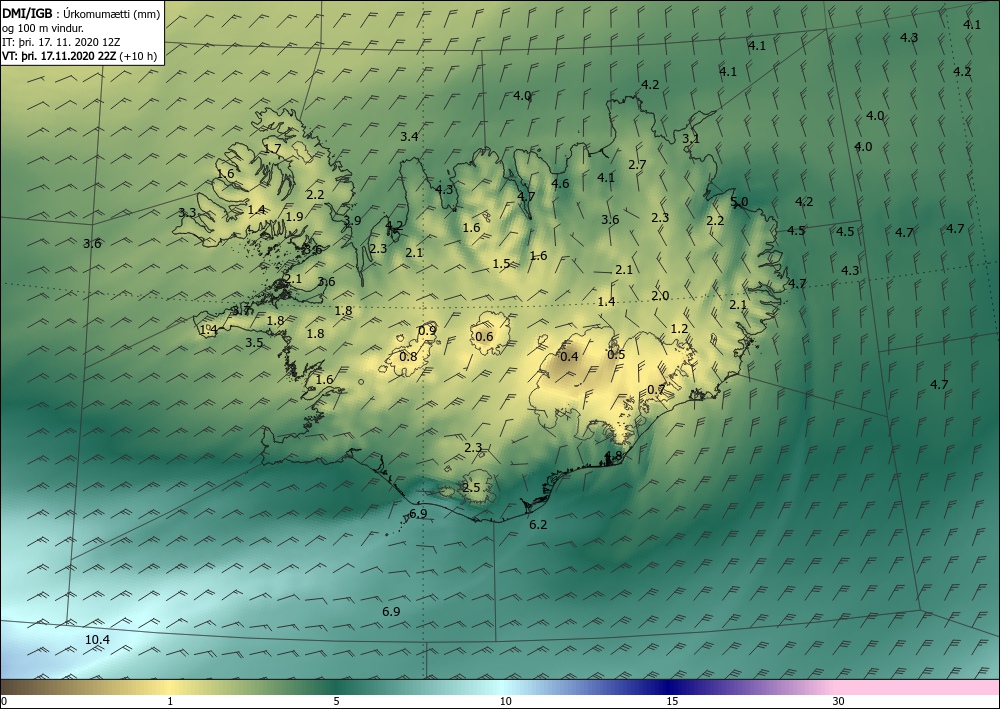Select the 2.7 value on the map

coord(637,164)
